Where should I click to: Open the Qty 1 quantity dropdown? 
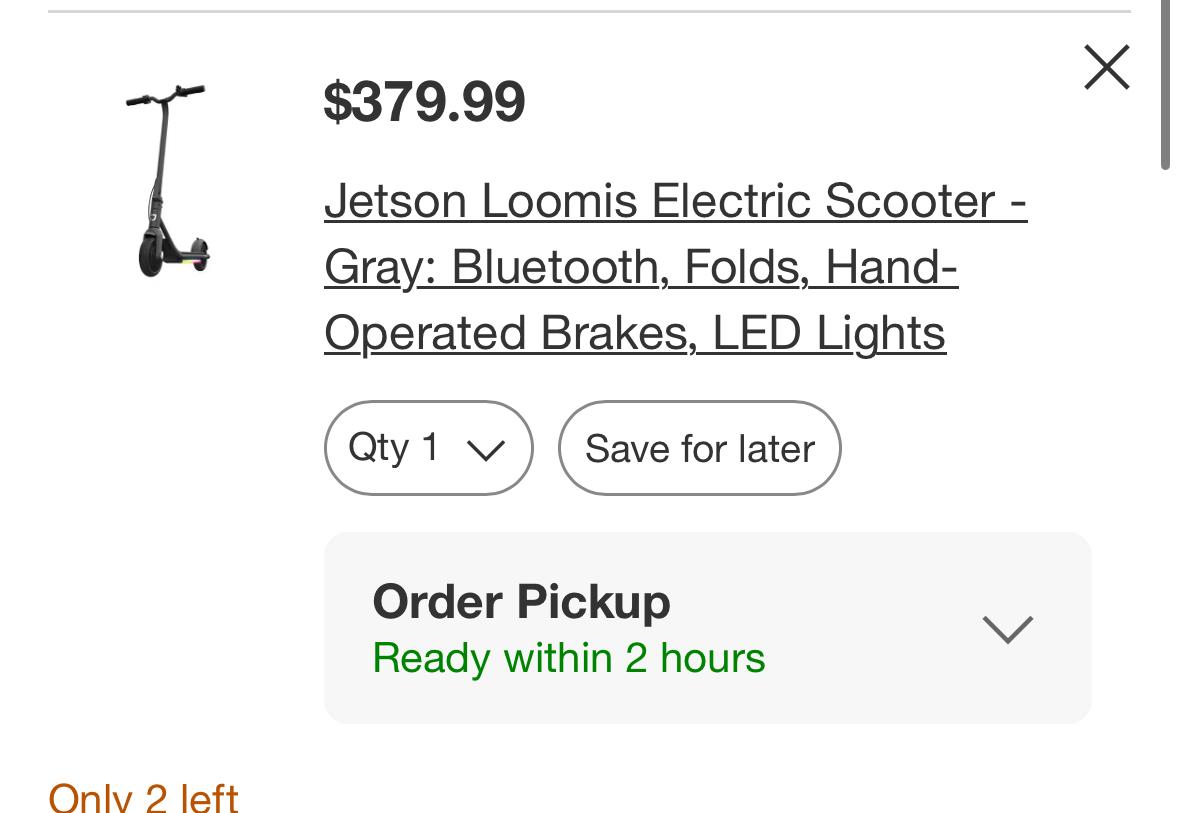click(428, 448)
